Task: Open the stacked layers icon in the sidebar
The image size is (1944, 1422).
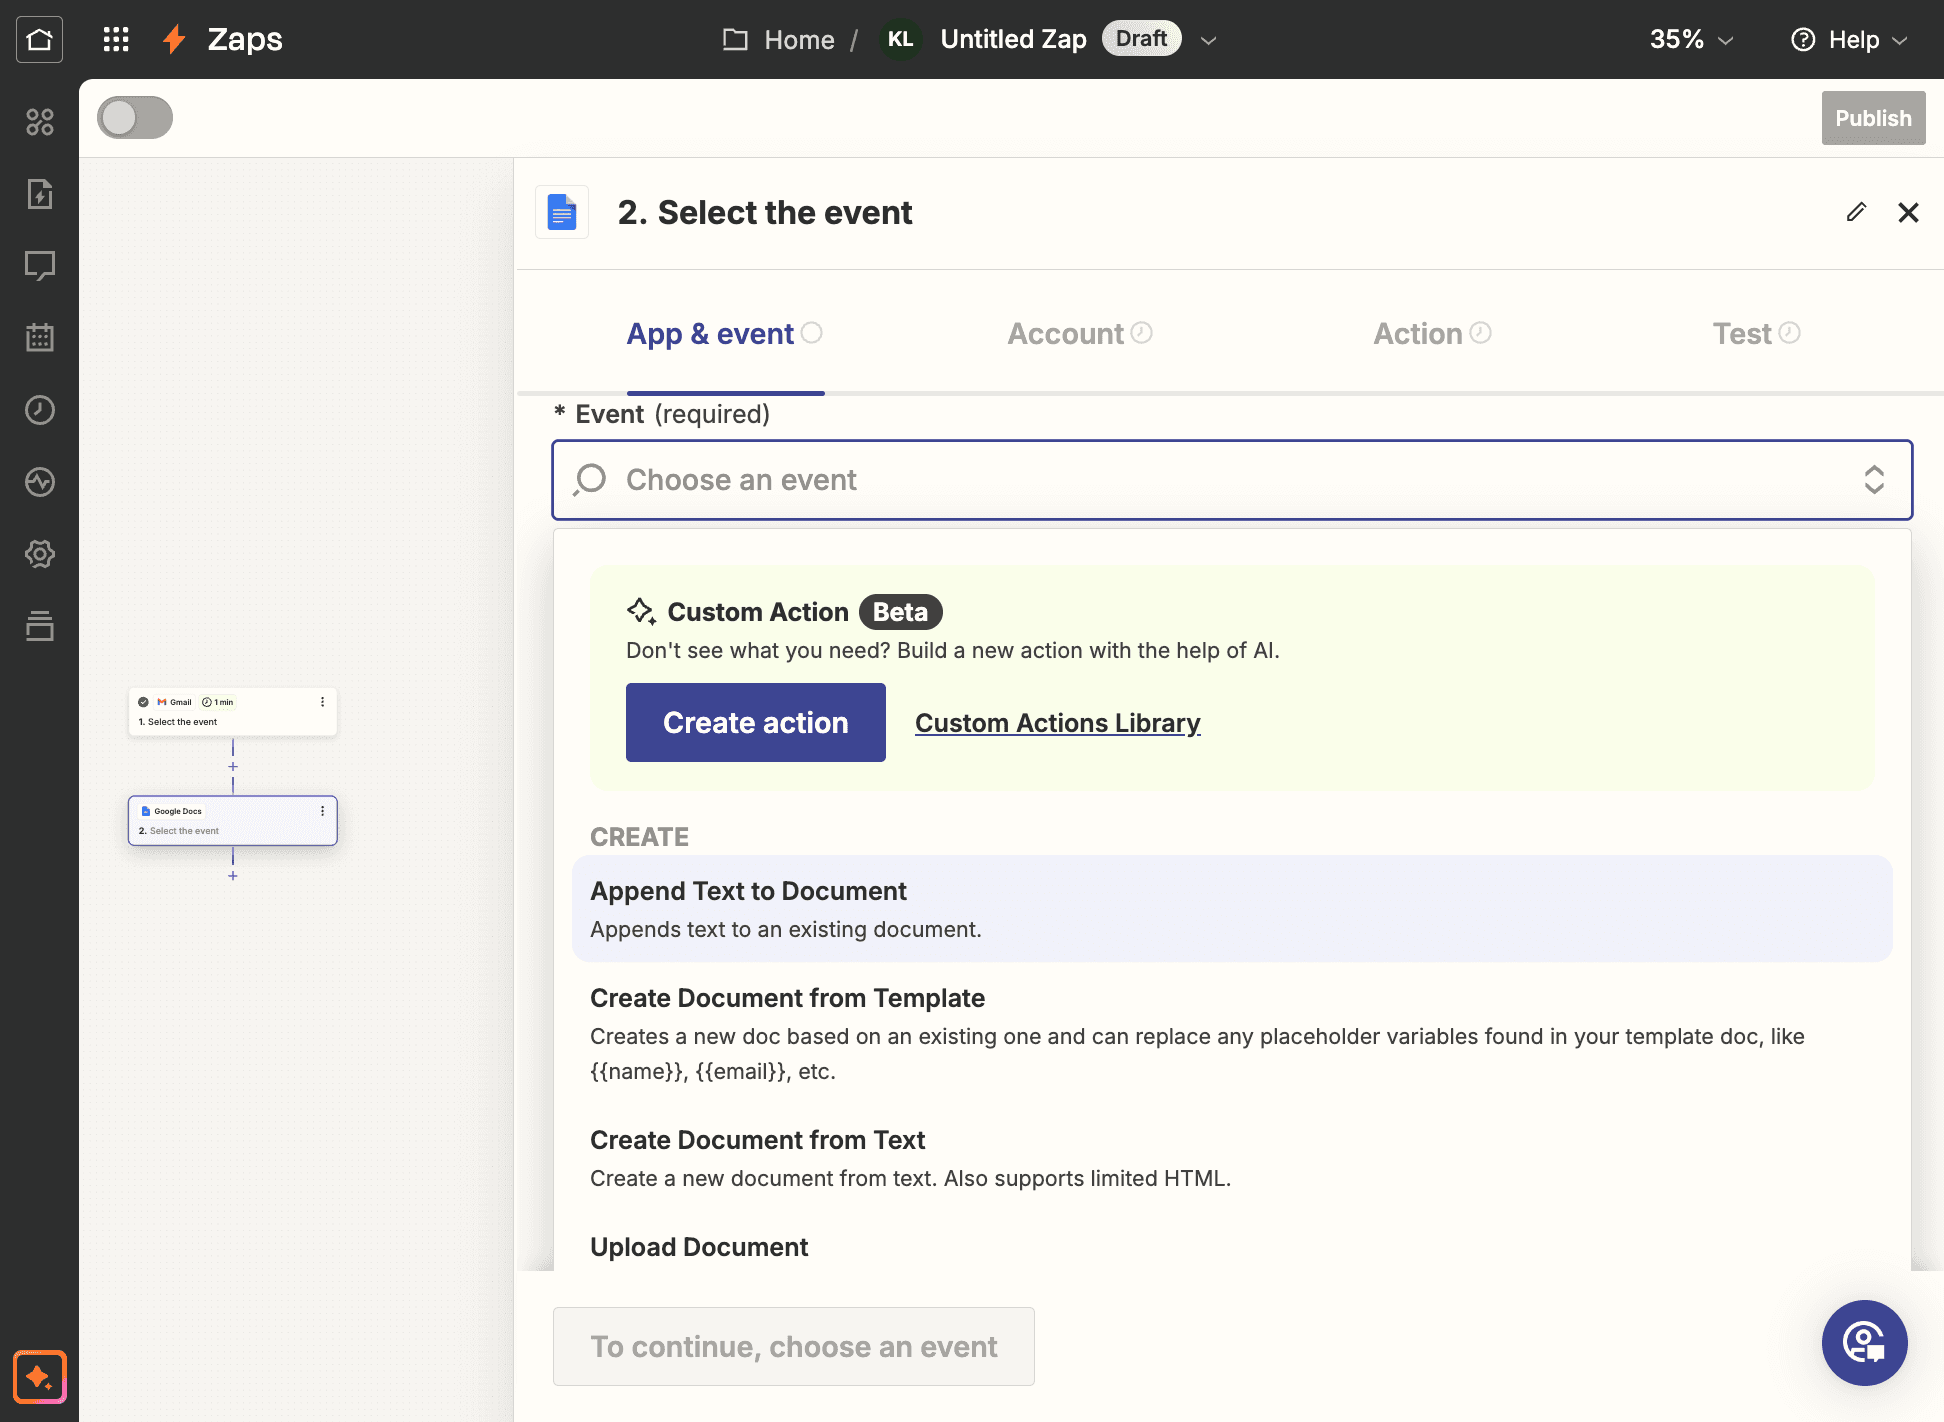Action: pos(40,626)
